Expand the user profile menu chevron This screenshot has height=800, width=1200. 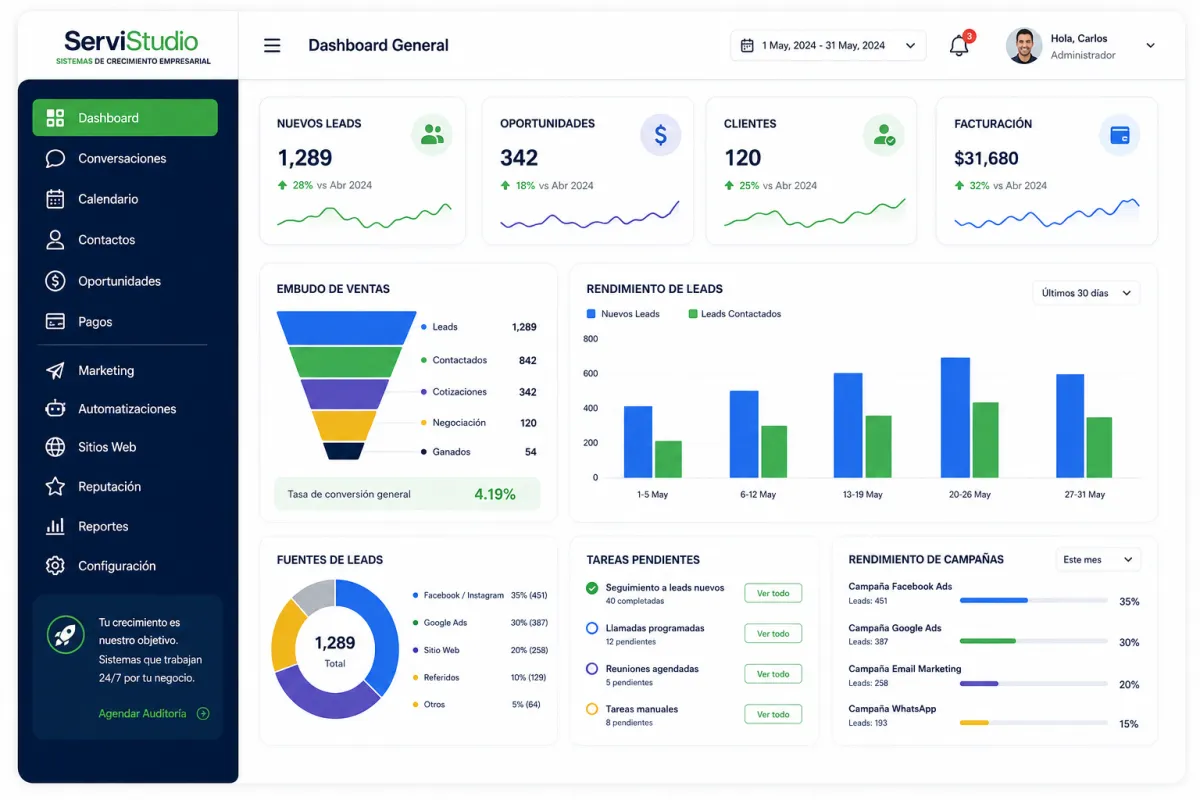[1150, 45]
